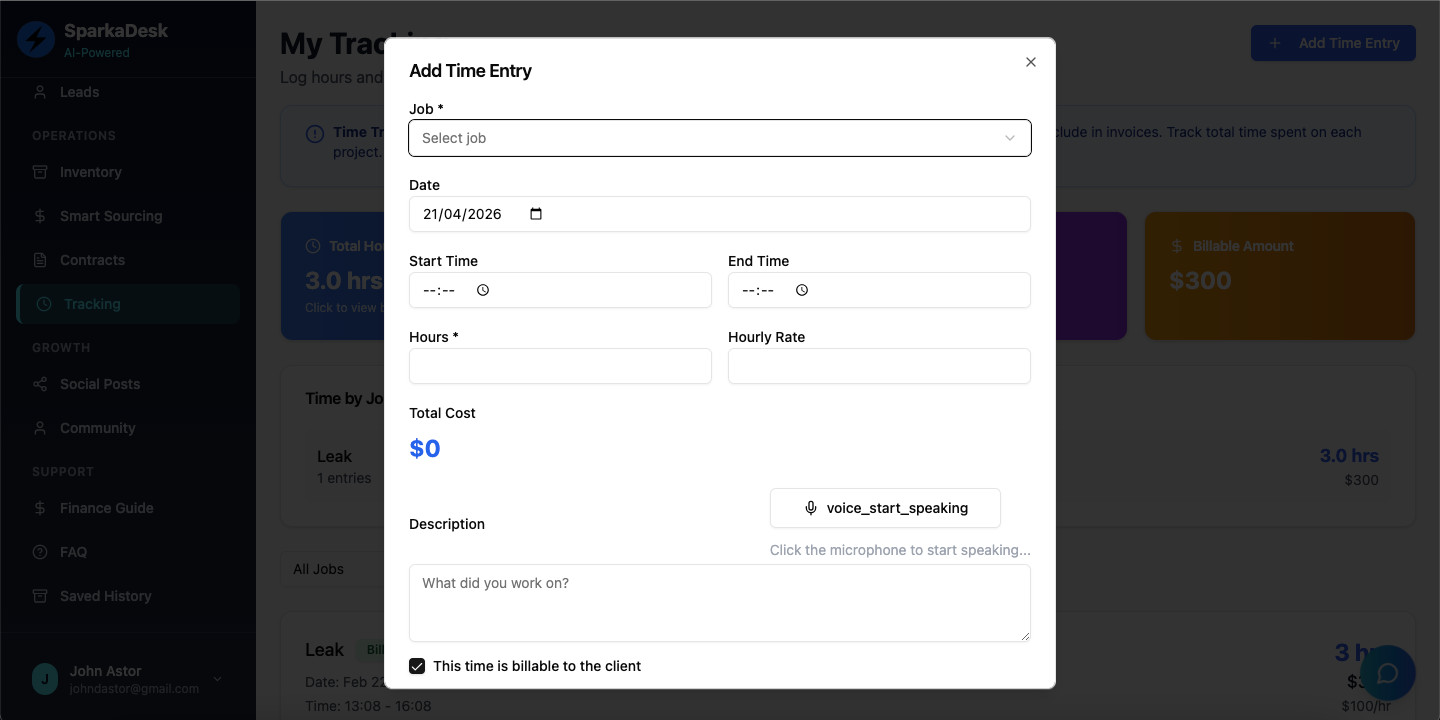The width and height of the screenshot is (1440, 720).
Task: Click the End Time field
Action: pos(879,290)
